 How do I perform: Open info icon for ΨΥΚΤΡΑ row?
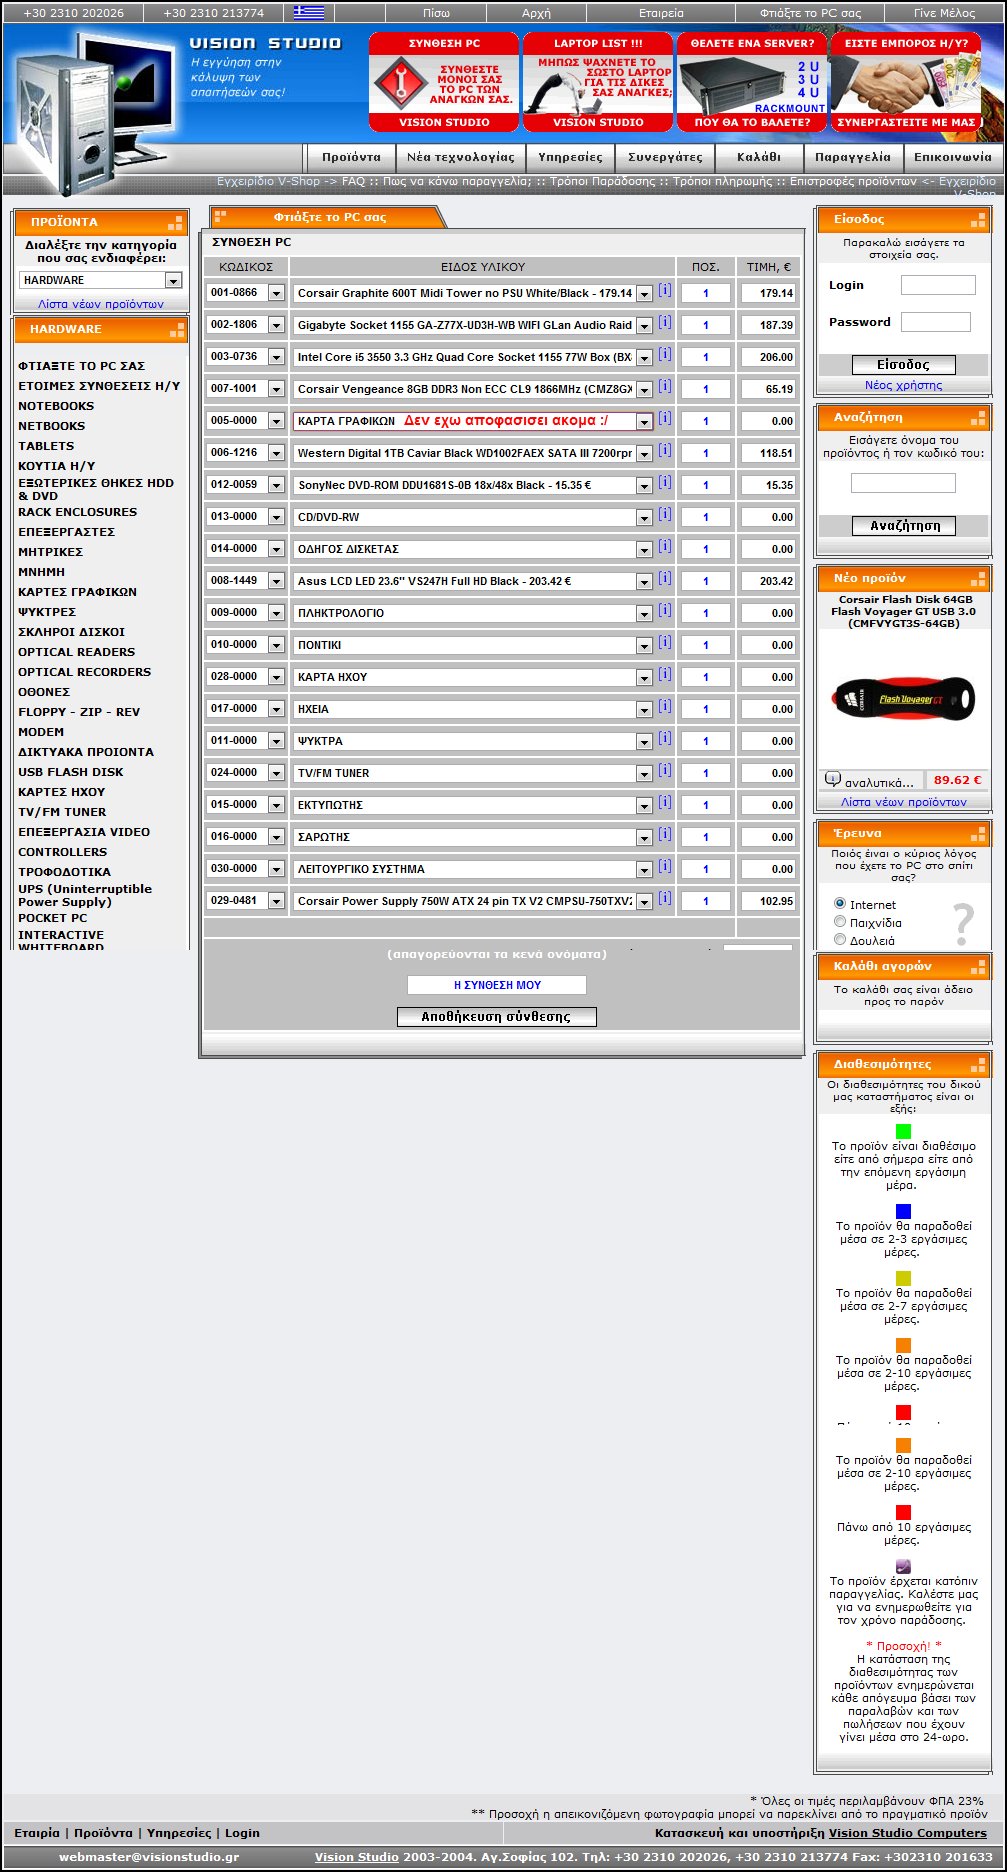pyautogui.click(x=665, y=739)
